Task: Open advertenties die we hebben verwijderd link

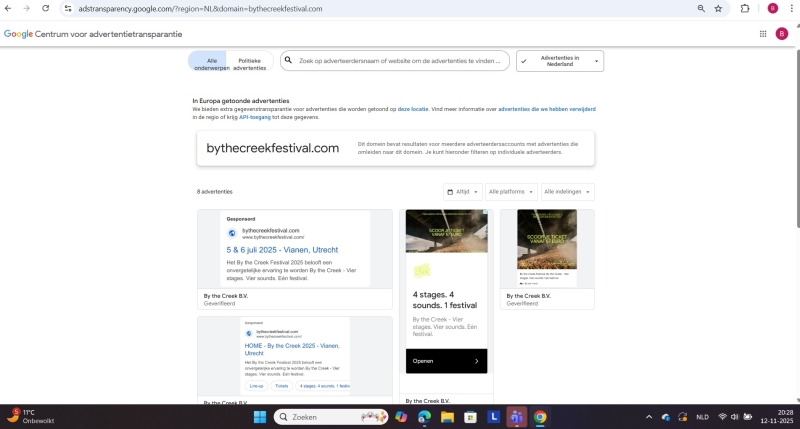Action: pos(546,109)
